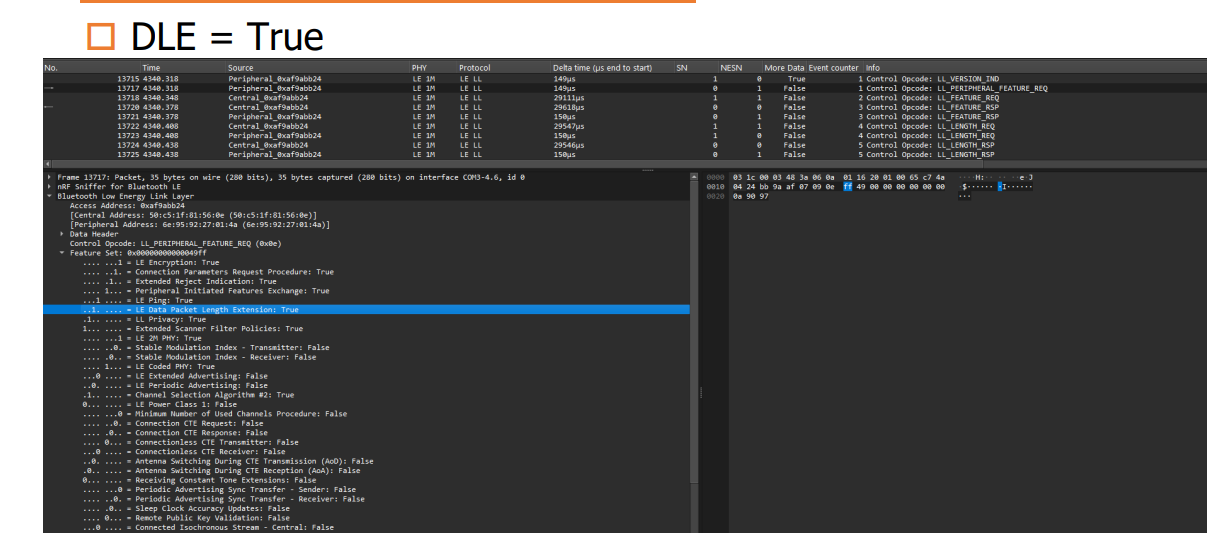Expand the Frame 13717 tree node
This screenshot has width=1207, height=533.
(49, 177)
